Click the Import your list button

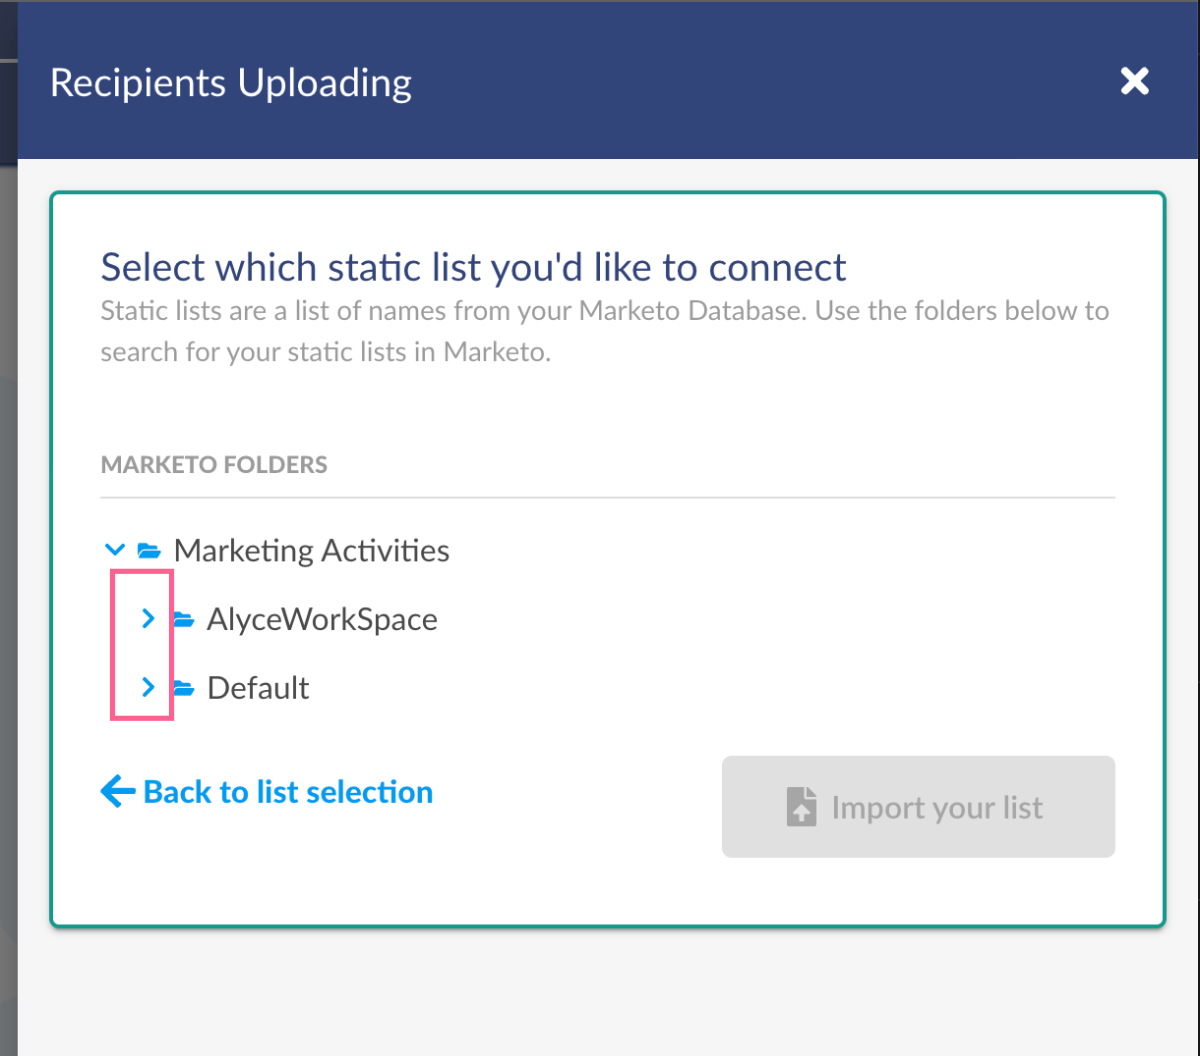[918, 807]
